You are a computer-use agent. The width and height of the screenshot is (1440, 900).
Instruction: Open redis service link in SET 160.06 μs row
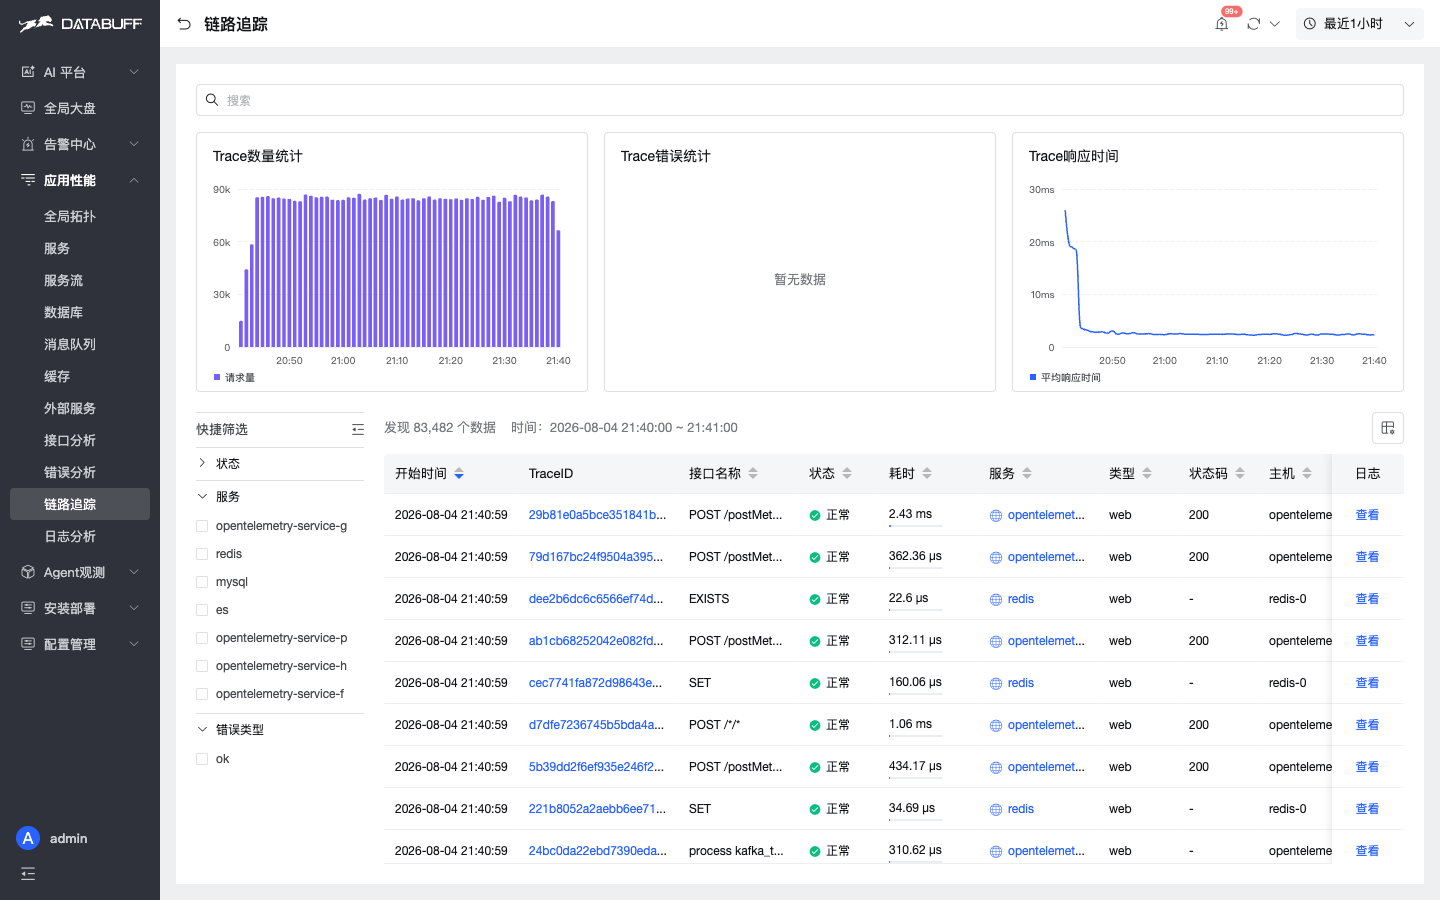(1021, 683)
